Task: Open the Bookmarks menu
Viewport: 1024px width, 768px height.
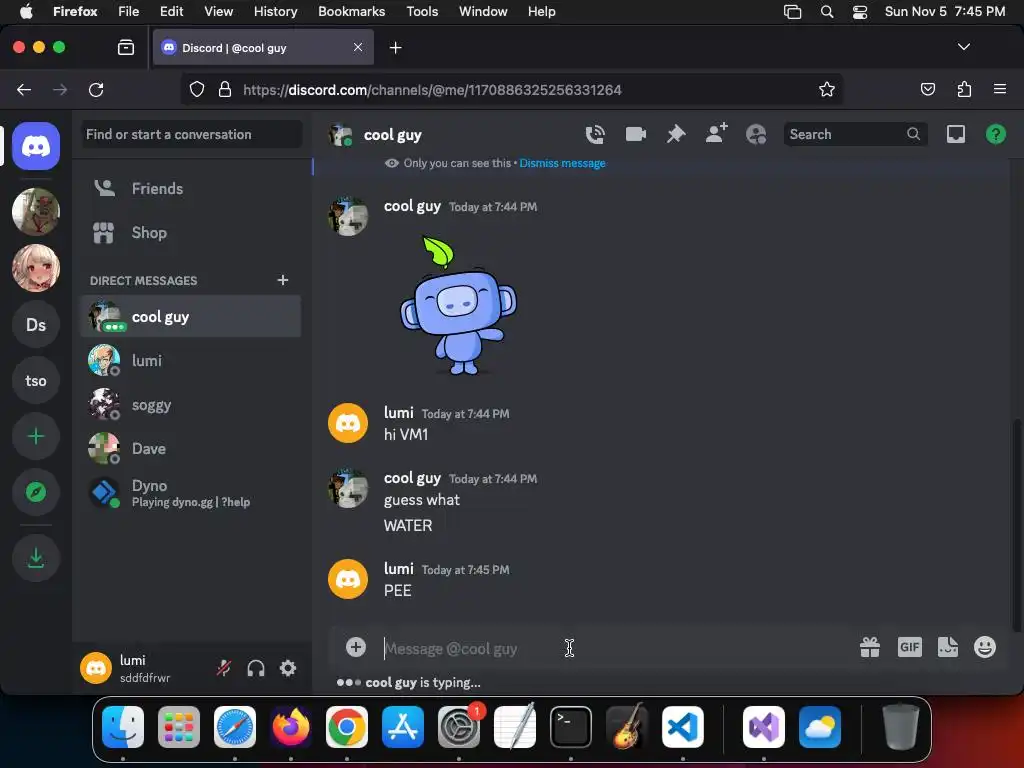Action: pos(351,11)
